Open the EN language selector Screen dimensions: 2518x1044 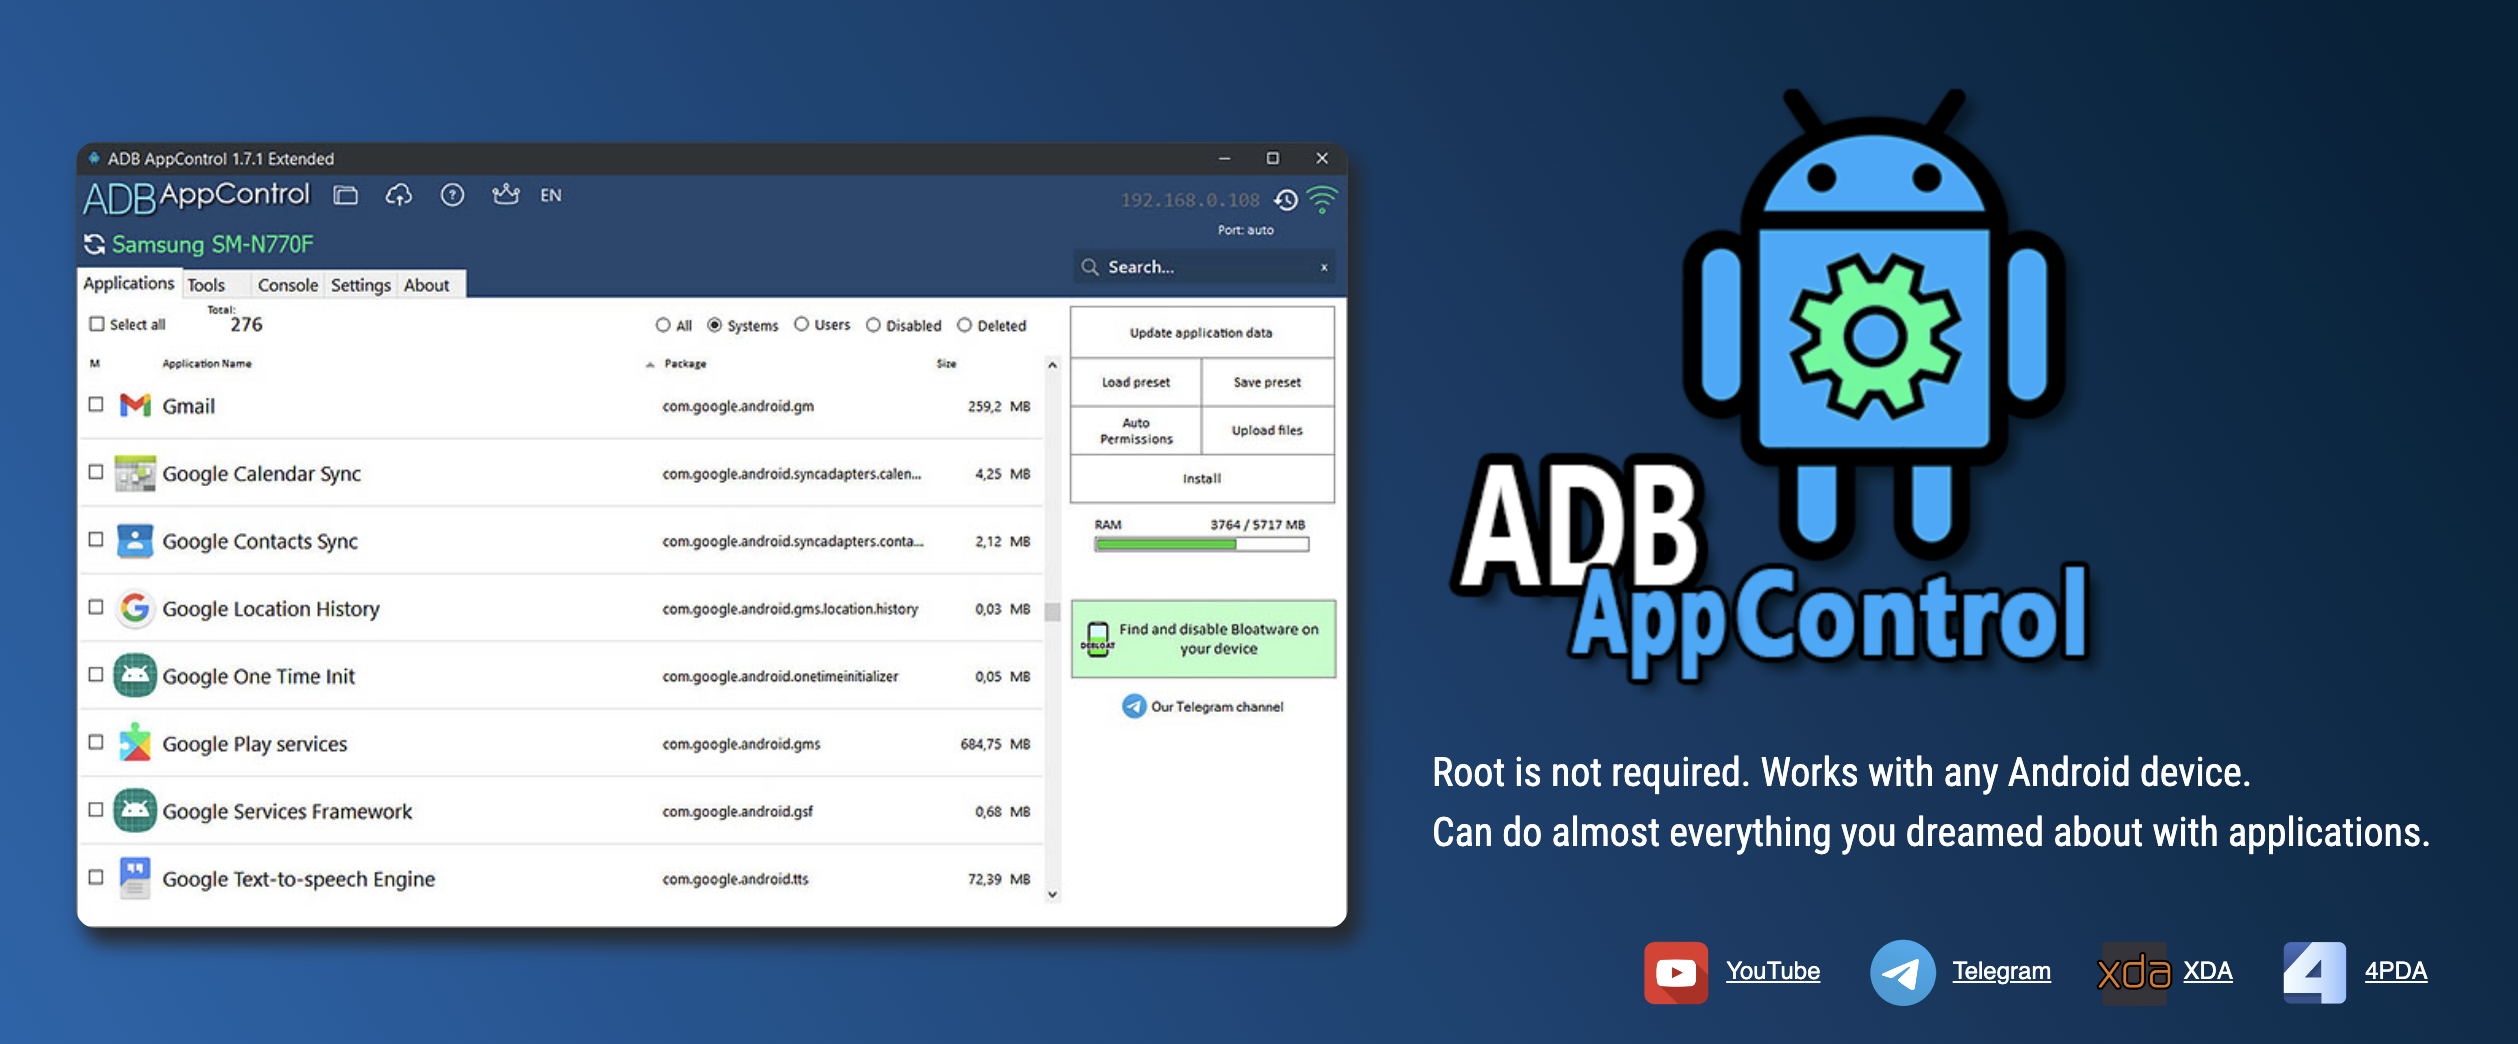coord(551,195)
